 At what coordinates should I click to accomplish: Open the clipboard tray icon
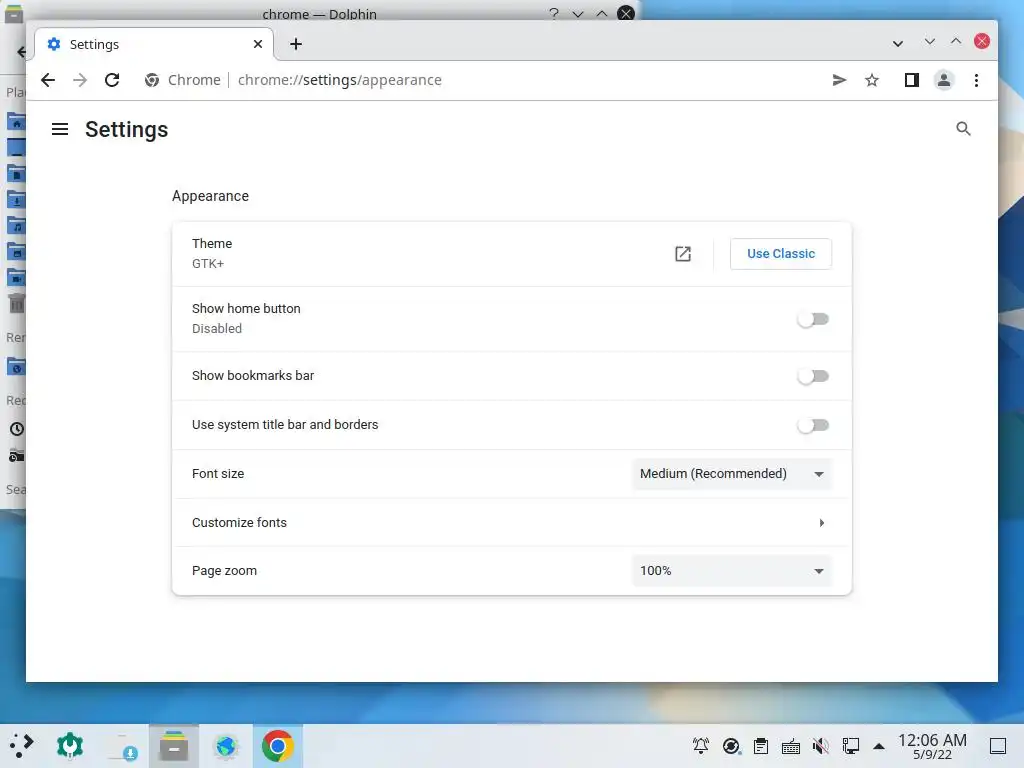pyautogui.click(x=761, y=746)
